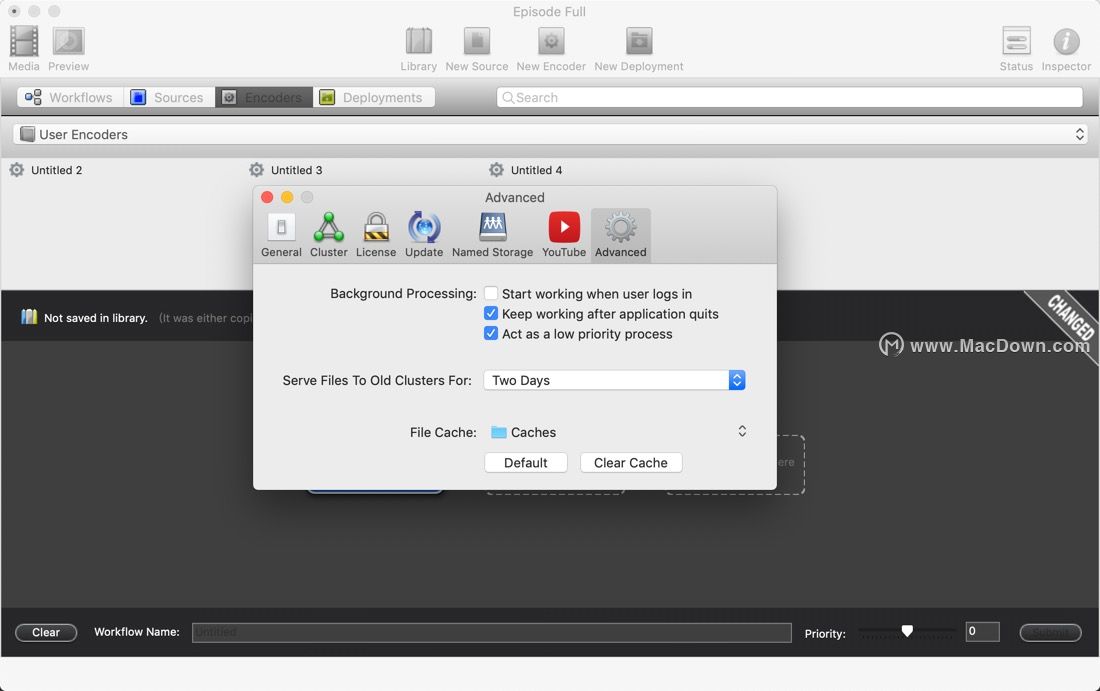This screenshot has height=691, width=1100.
Task: Click the Priority slider thumb
Action: 907,631
